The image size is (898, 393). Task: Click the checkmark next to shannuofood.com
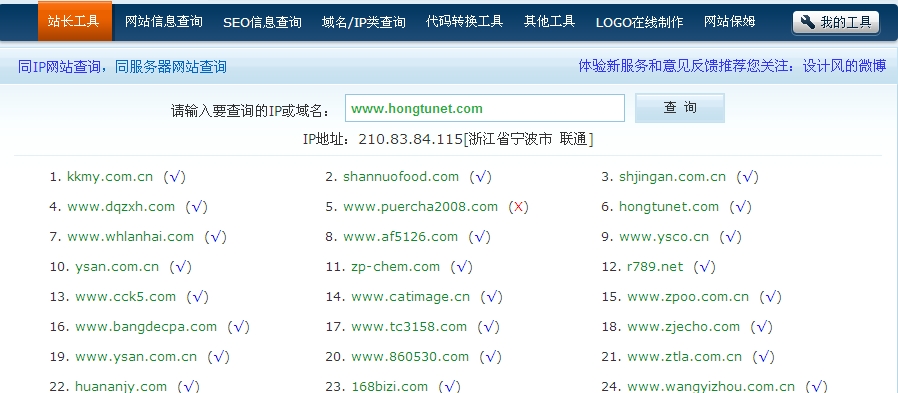(480, 177)
